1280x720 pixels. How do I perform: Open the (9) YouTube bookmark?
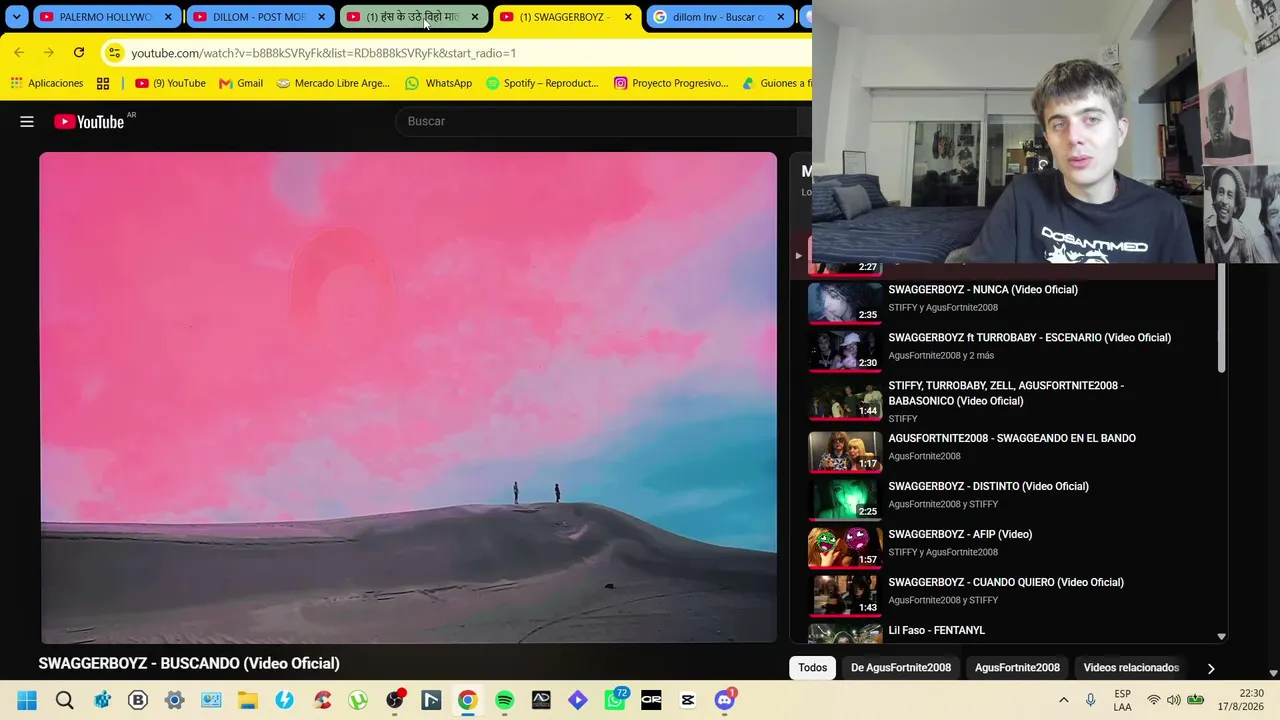170,83
